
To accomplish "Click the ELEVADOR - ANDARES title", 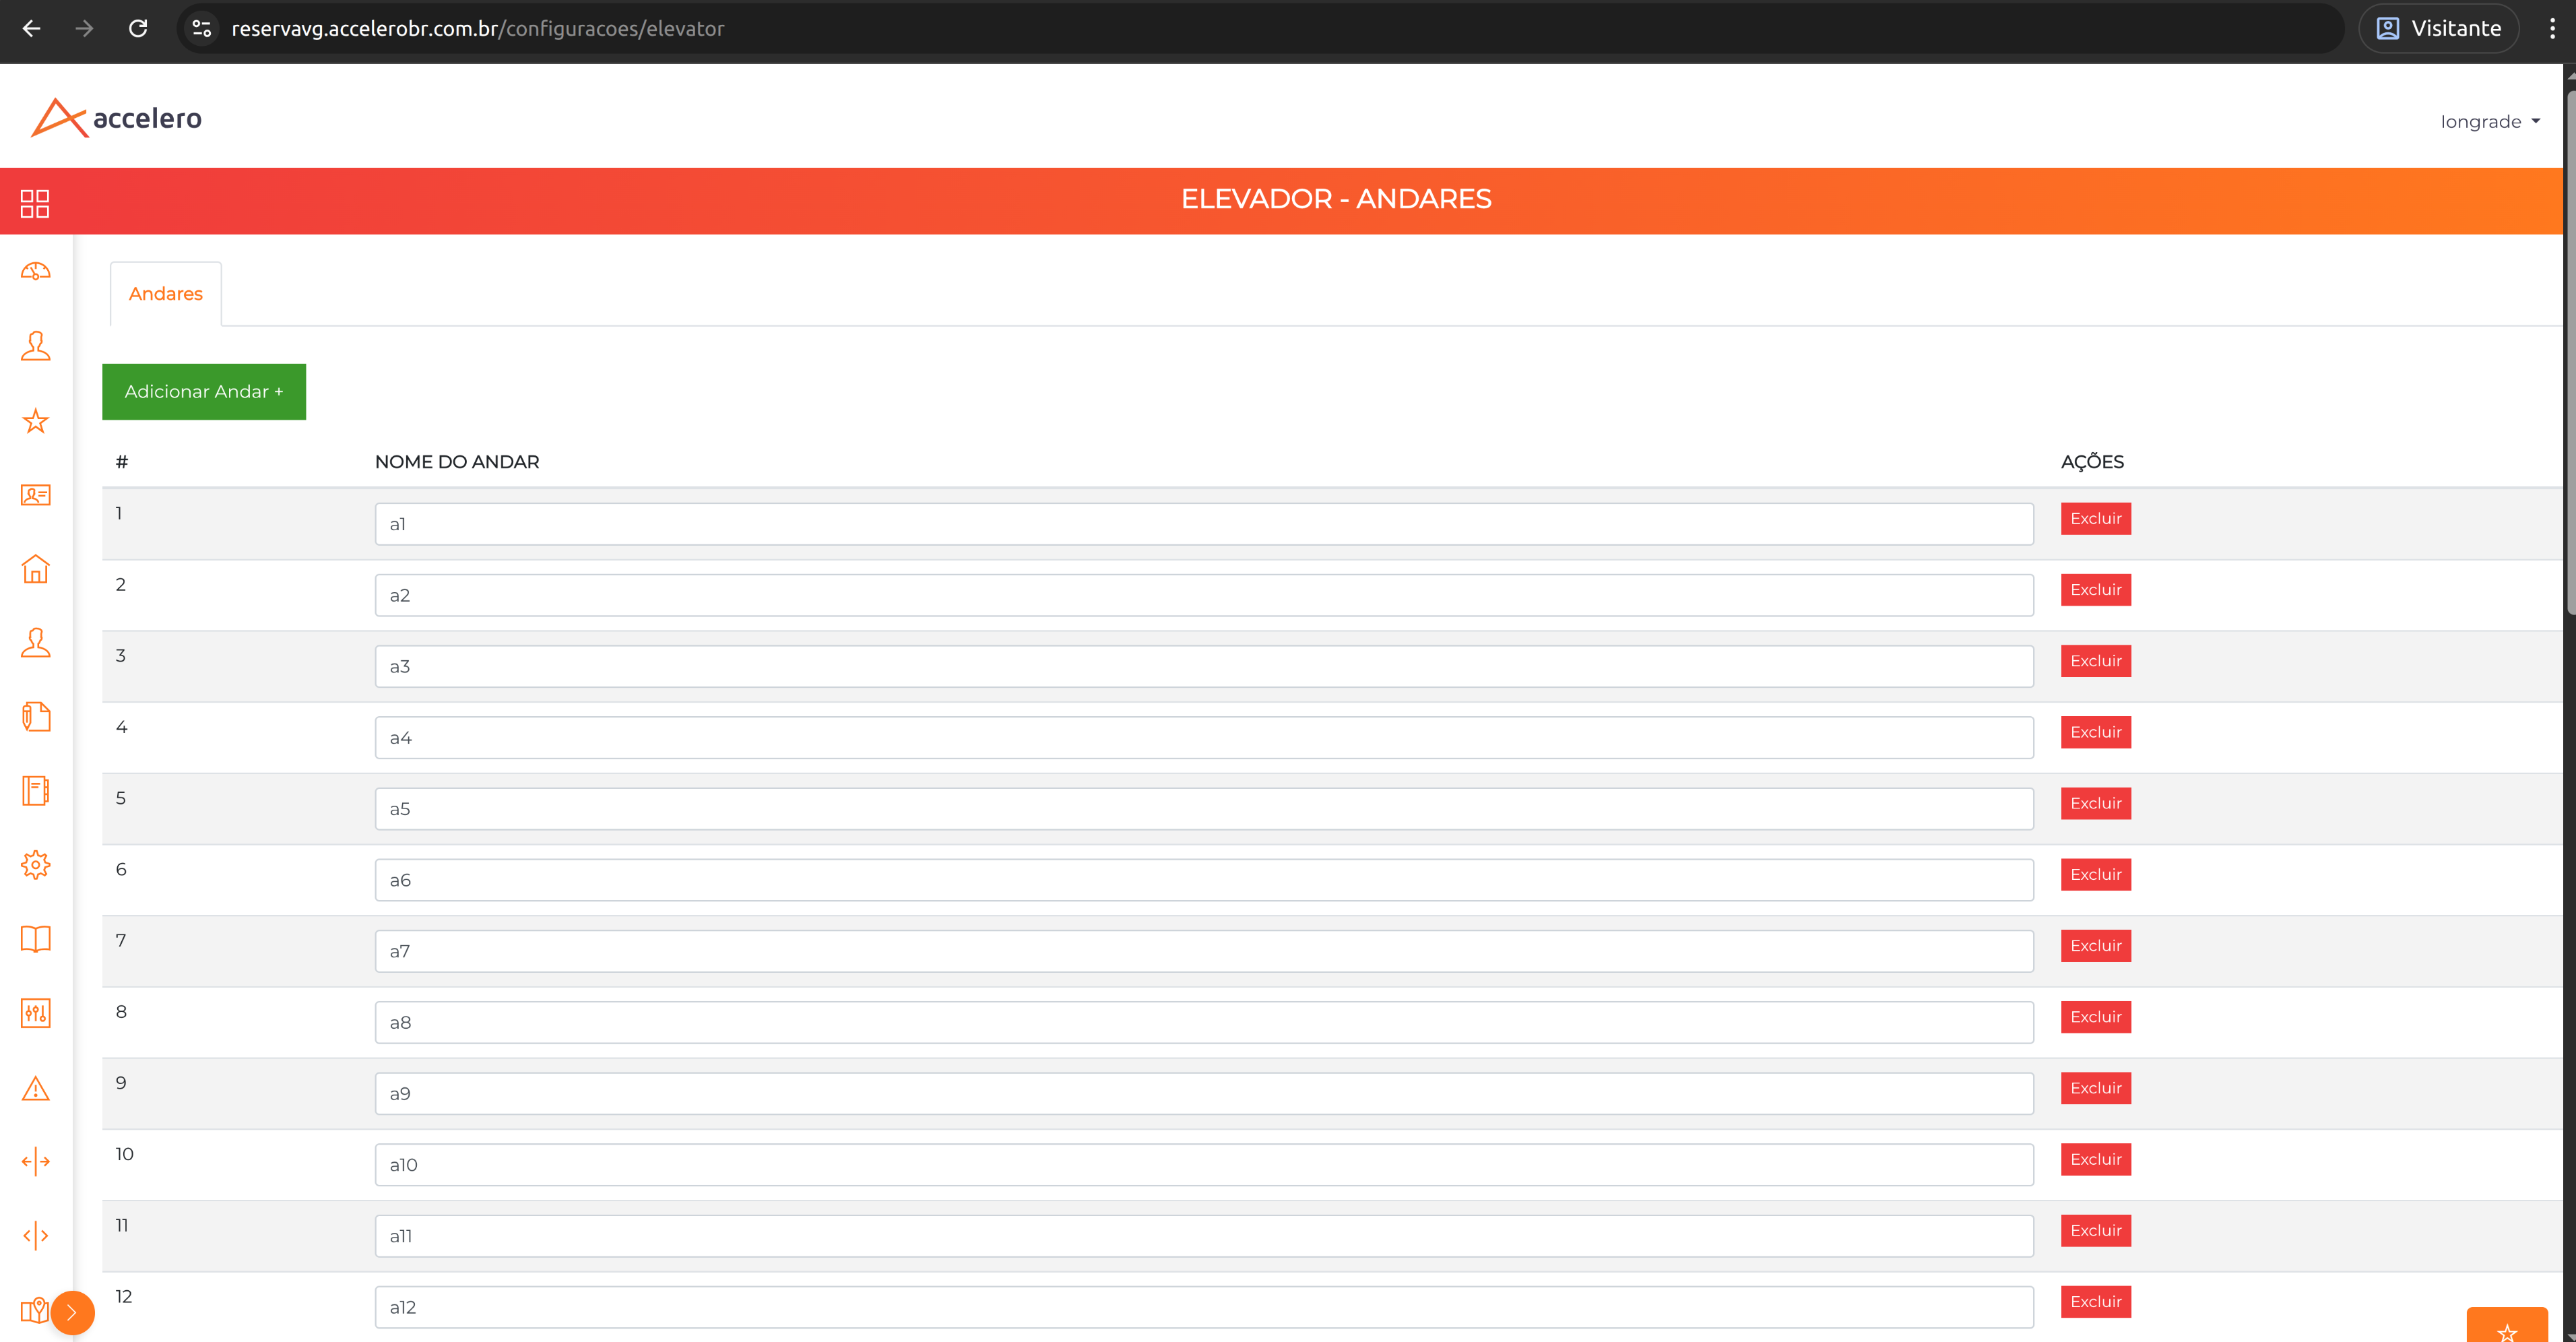I will (1336, 199).
